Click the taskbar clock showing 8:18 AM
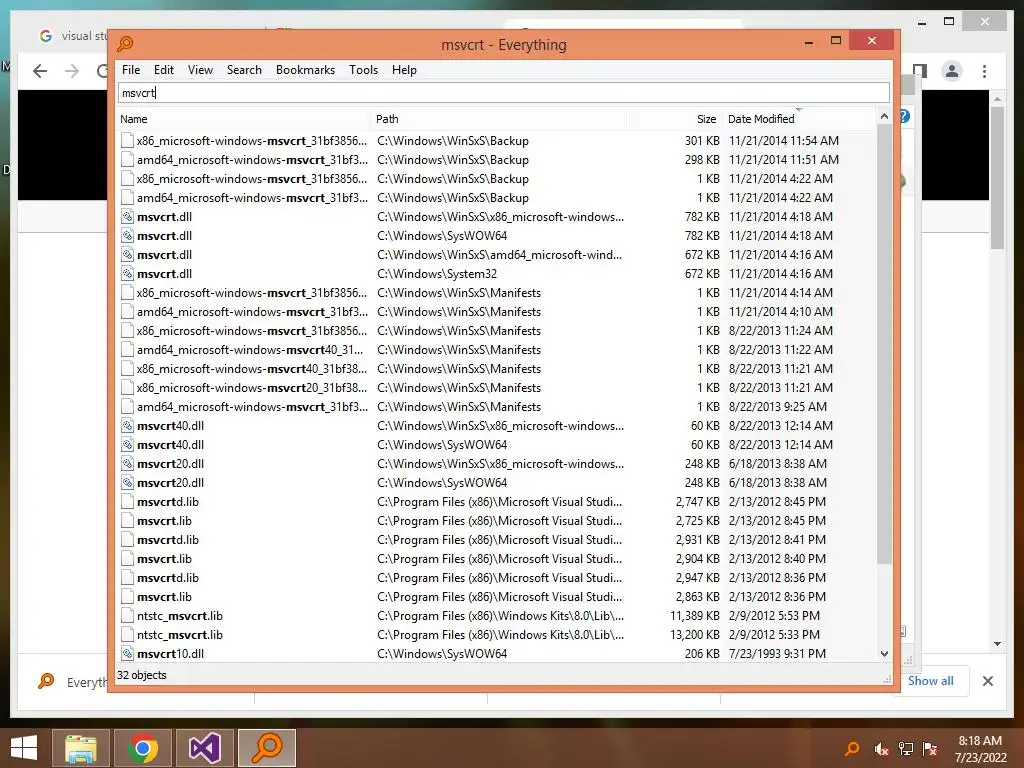The height and width of the screenshot is (768, 1024). (x=980, y=749)
